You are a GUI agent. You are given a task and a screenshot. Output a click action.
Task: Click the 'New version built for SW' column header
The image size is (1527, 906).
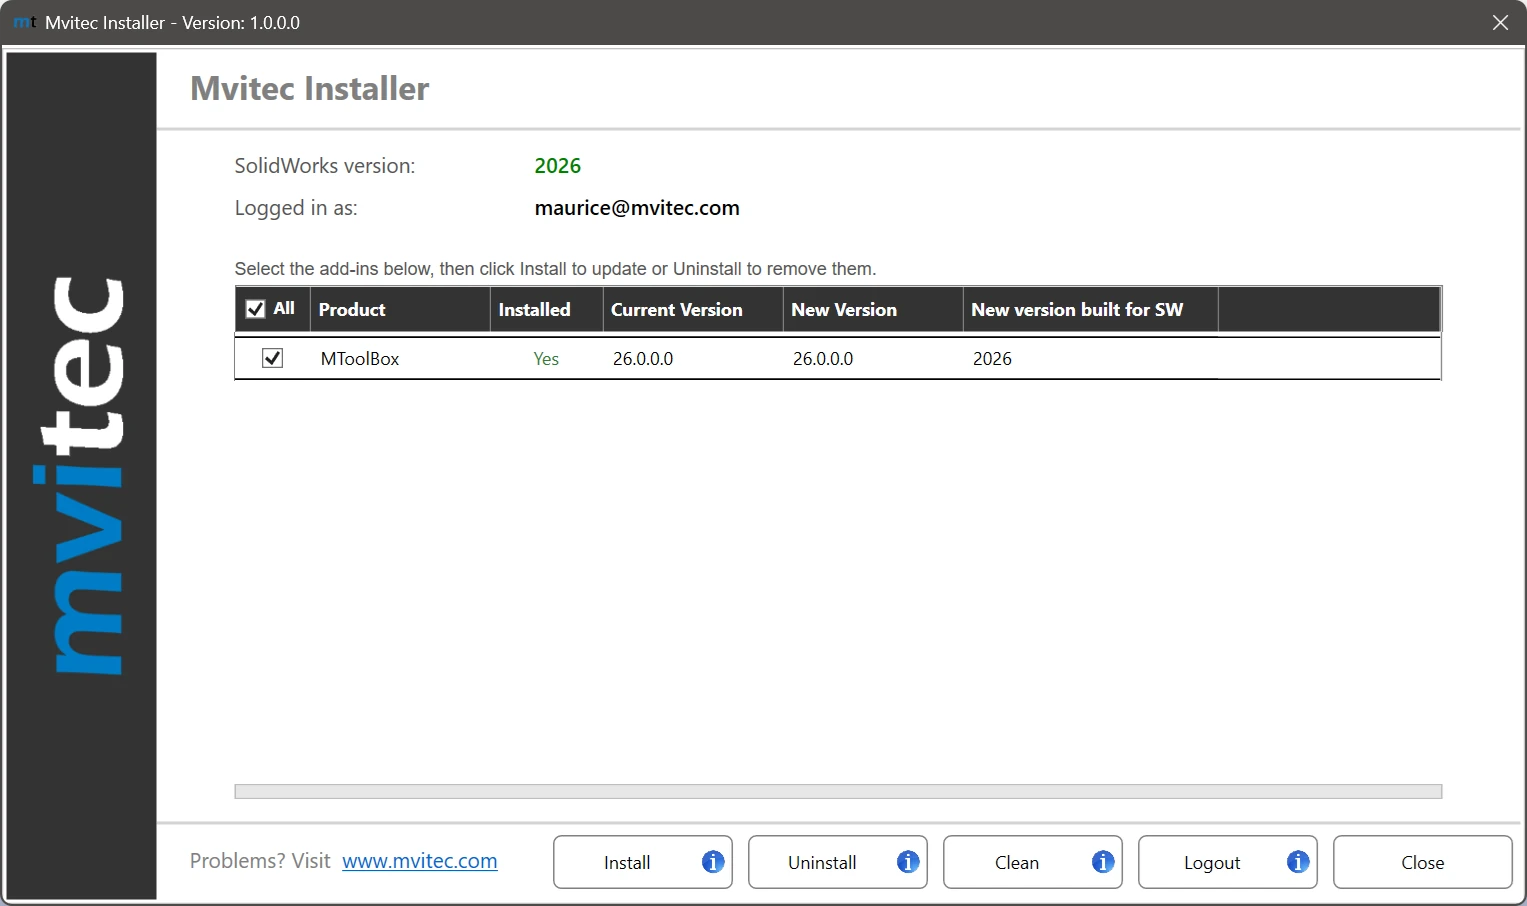(1076, 309)
